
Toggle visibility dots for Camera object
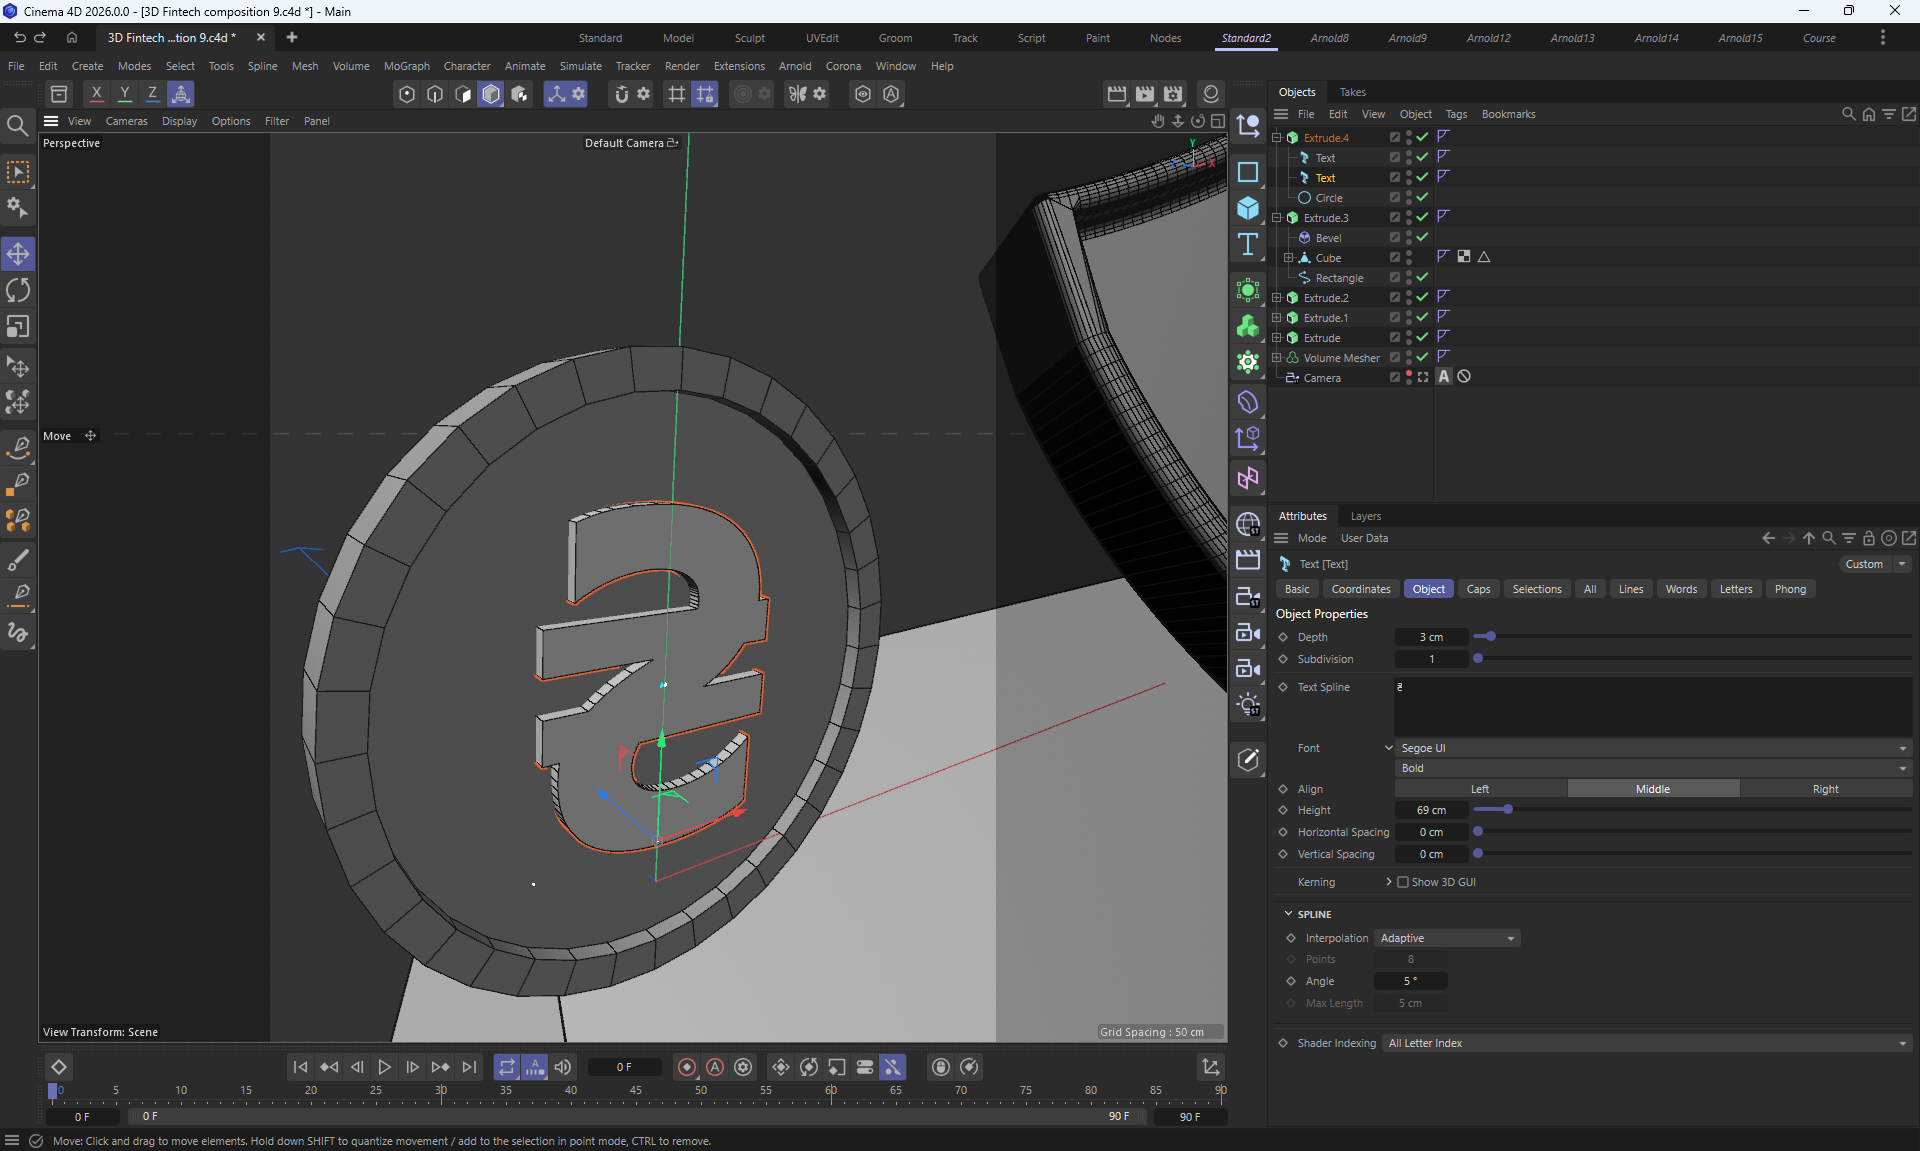1409,377
